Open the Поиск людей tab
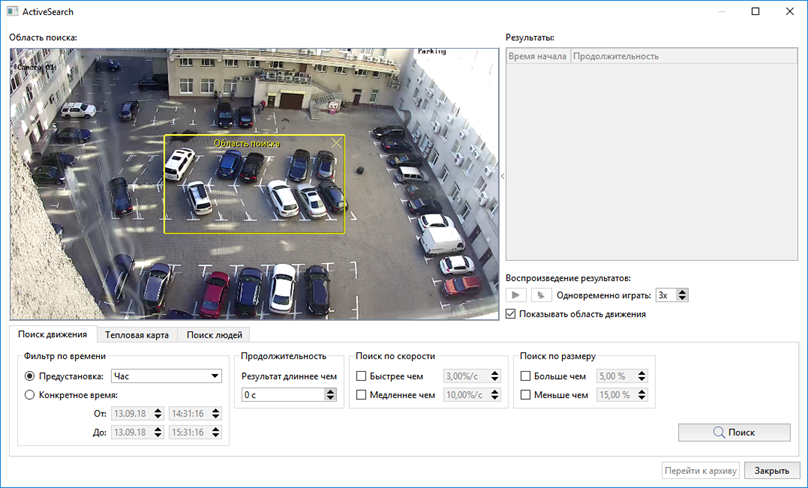The image size is (808, 488). [x=213, y=335]
